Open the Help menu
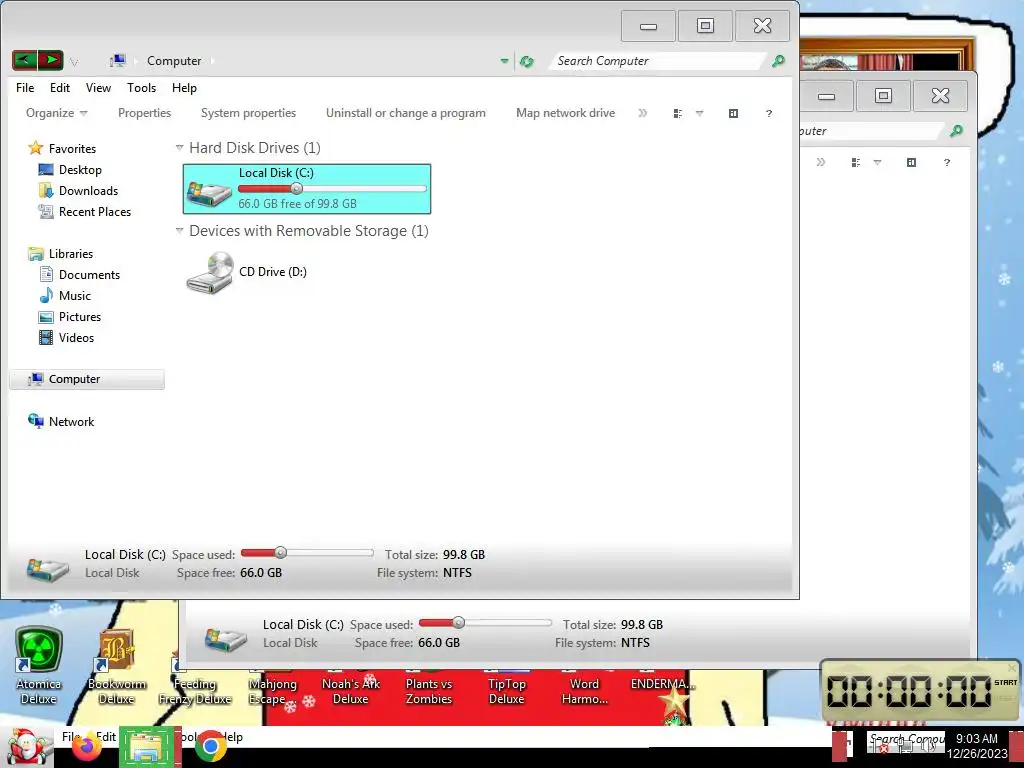 pos(184,88)
